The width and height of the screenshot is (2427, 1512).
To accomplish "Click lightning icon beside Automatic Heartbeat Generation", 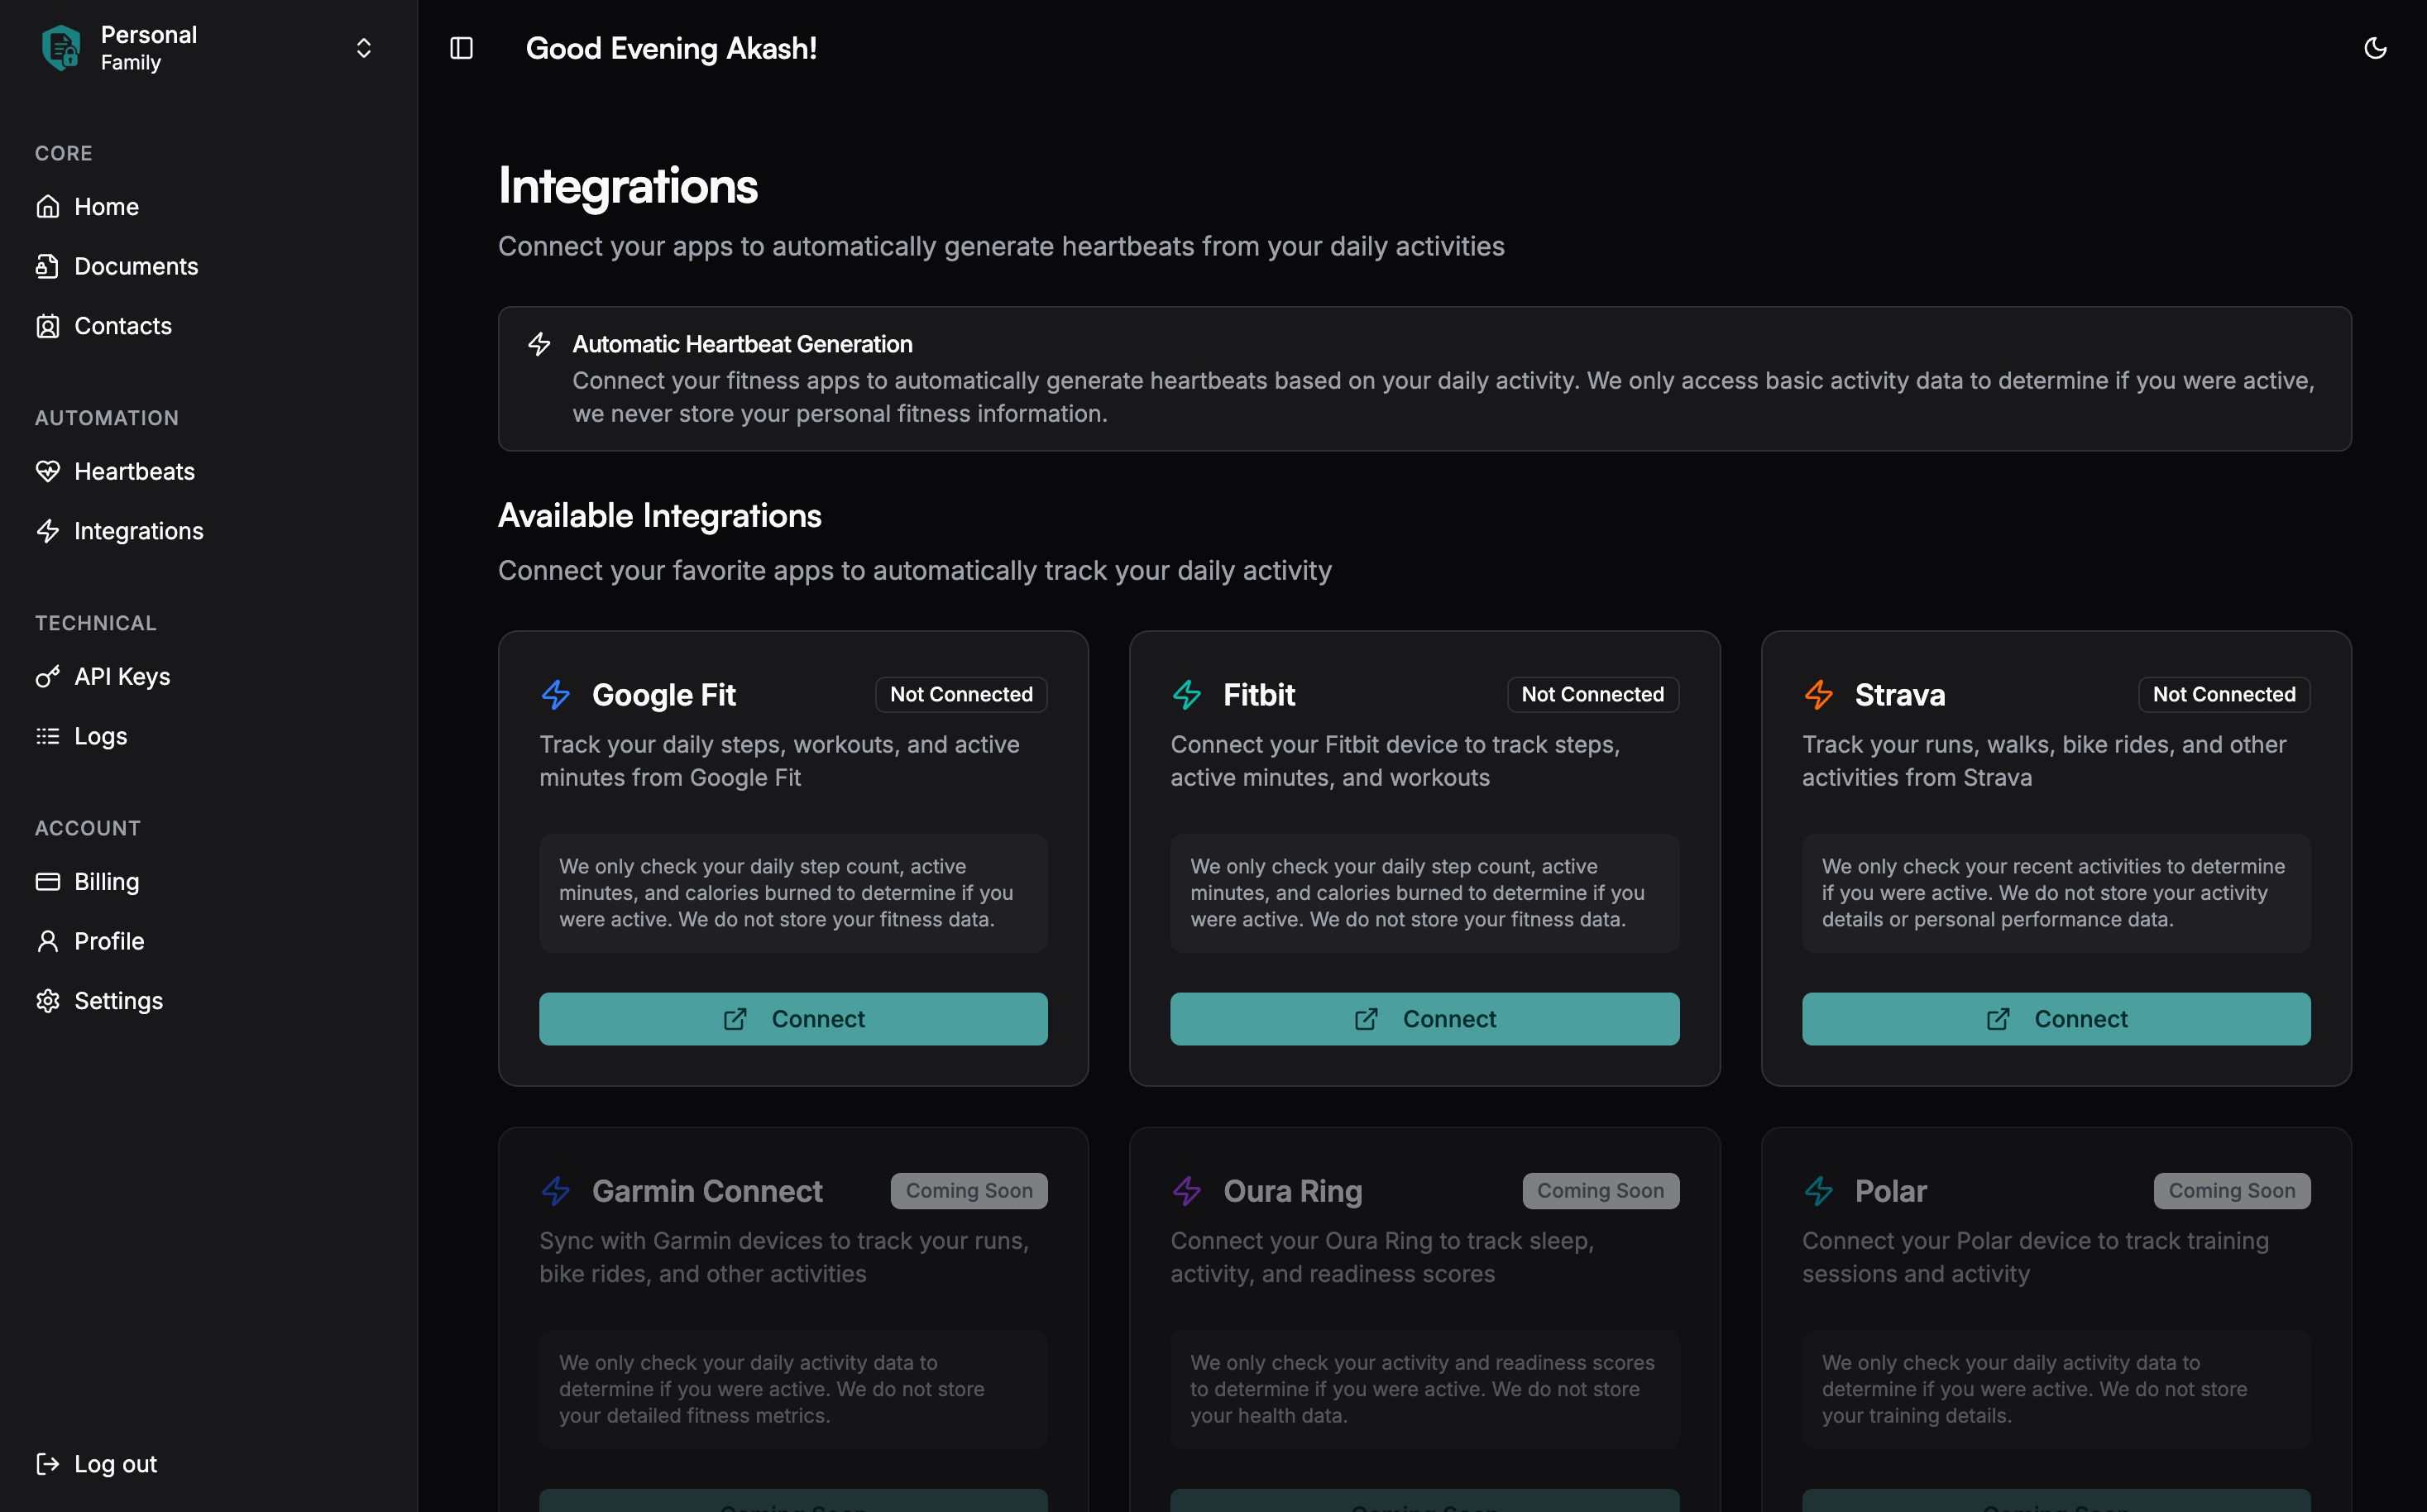I will pos(539,344).
